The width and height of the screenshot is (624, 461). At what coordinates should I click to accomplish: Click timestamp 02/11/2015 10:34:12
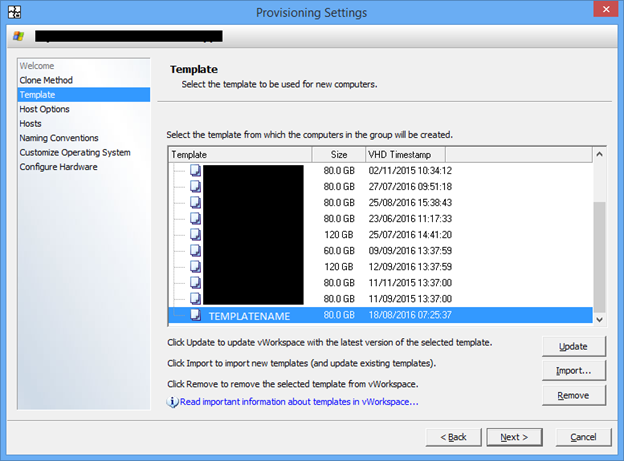tap(410, 170)
